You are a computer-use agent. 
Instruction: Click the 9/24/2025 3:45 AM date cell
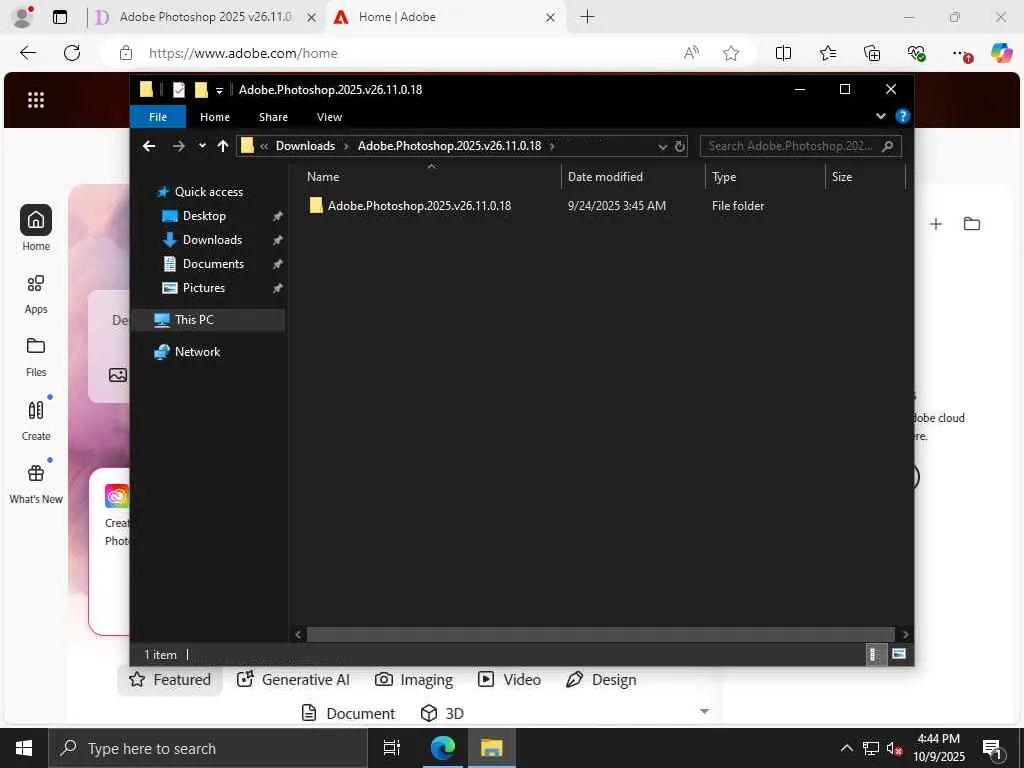coord(616,206)
